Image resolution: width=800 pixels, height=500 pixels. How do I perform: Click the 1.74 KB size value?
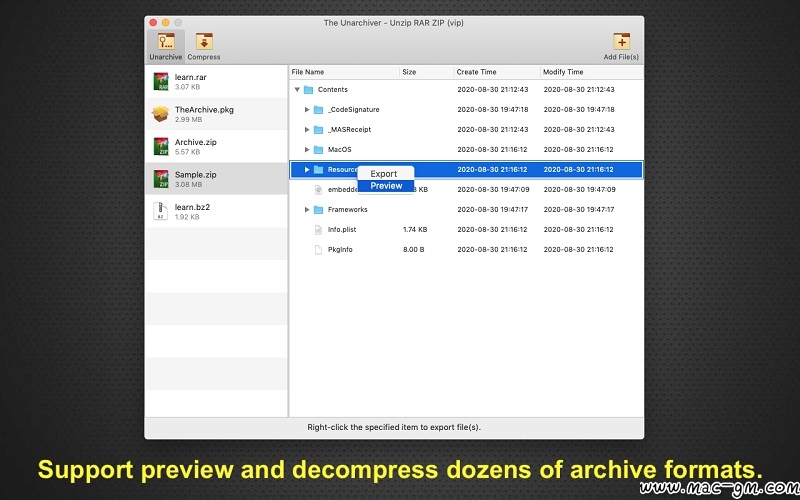click(x=415, y=230)
